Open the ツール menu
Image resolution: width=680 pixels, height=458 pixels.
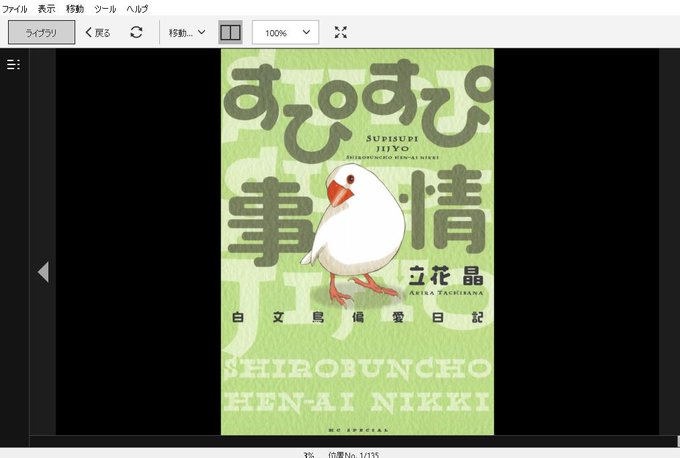pyautogui.click(x=105, y=8)
